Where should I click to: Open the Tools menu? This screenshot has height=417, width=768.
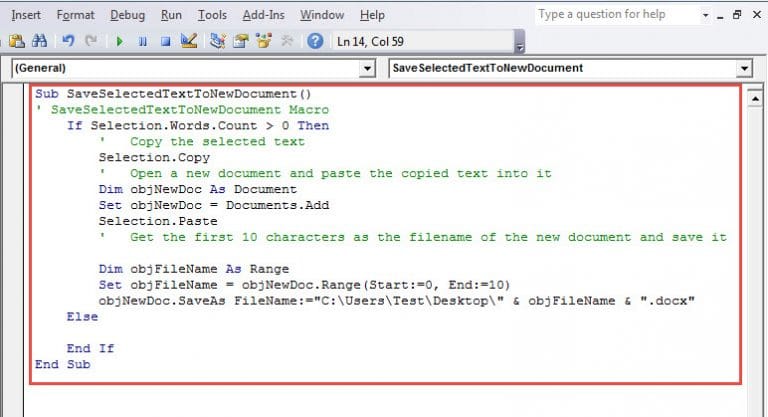(212, 16)
